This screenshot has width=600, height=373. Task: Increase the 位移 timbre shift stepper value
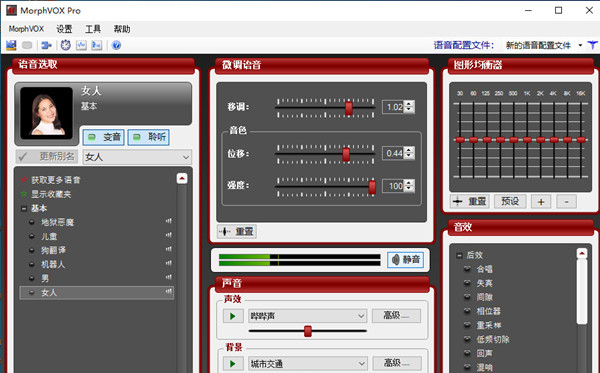point(409,150)
